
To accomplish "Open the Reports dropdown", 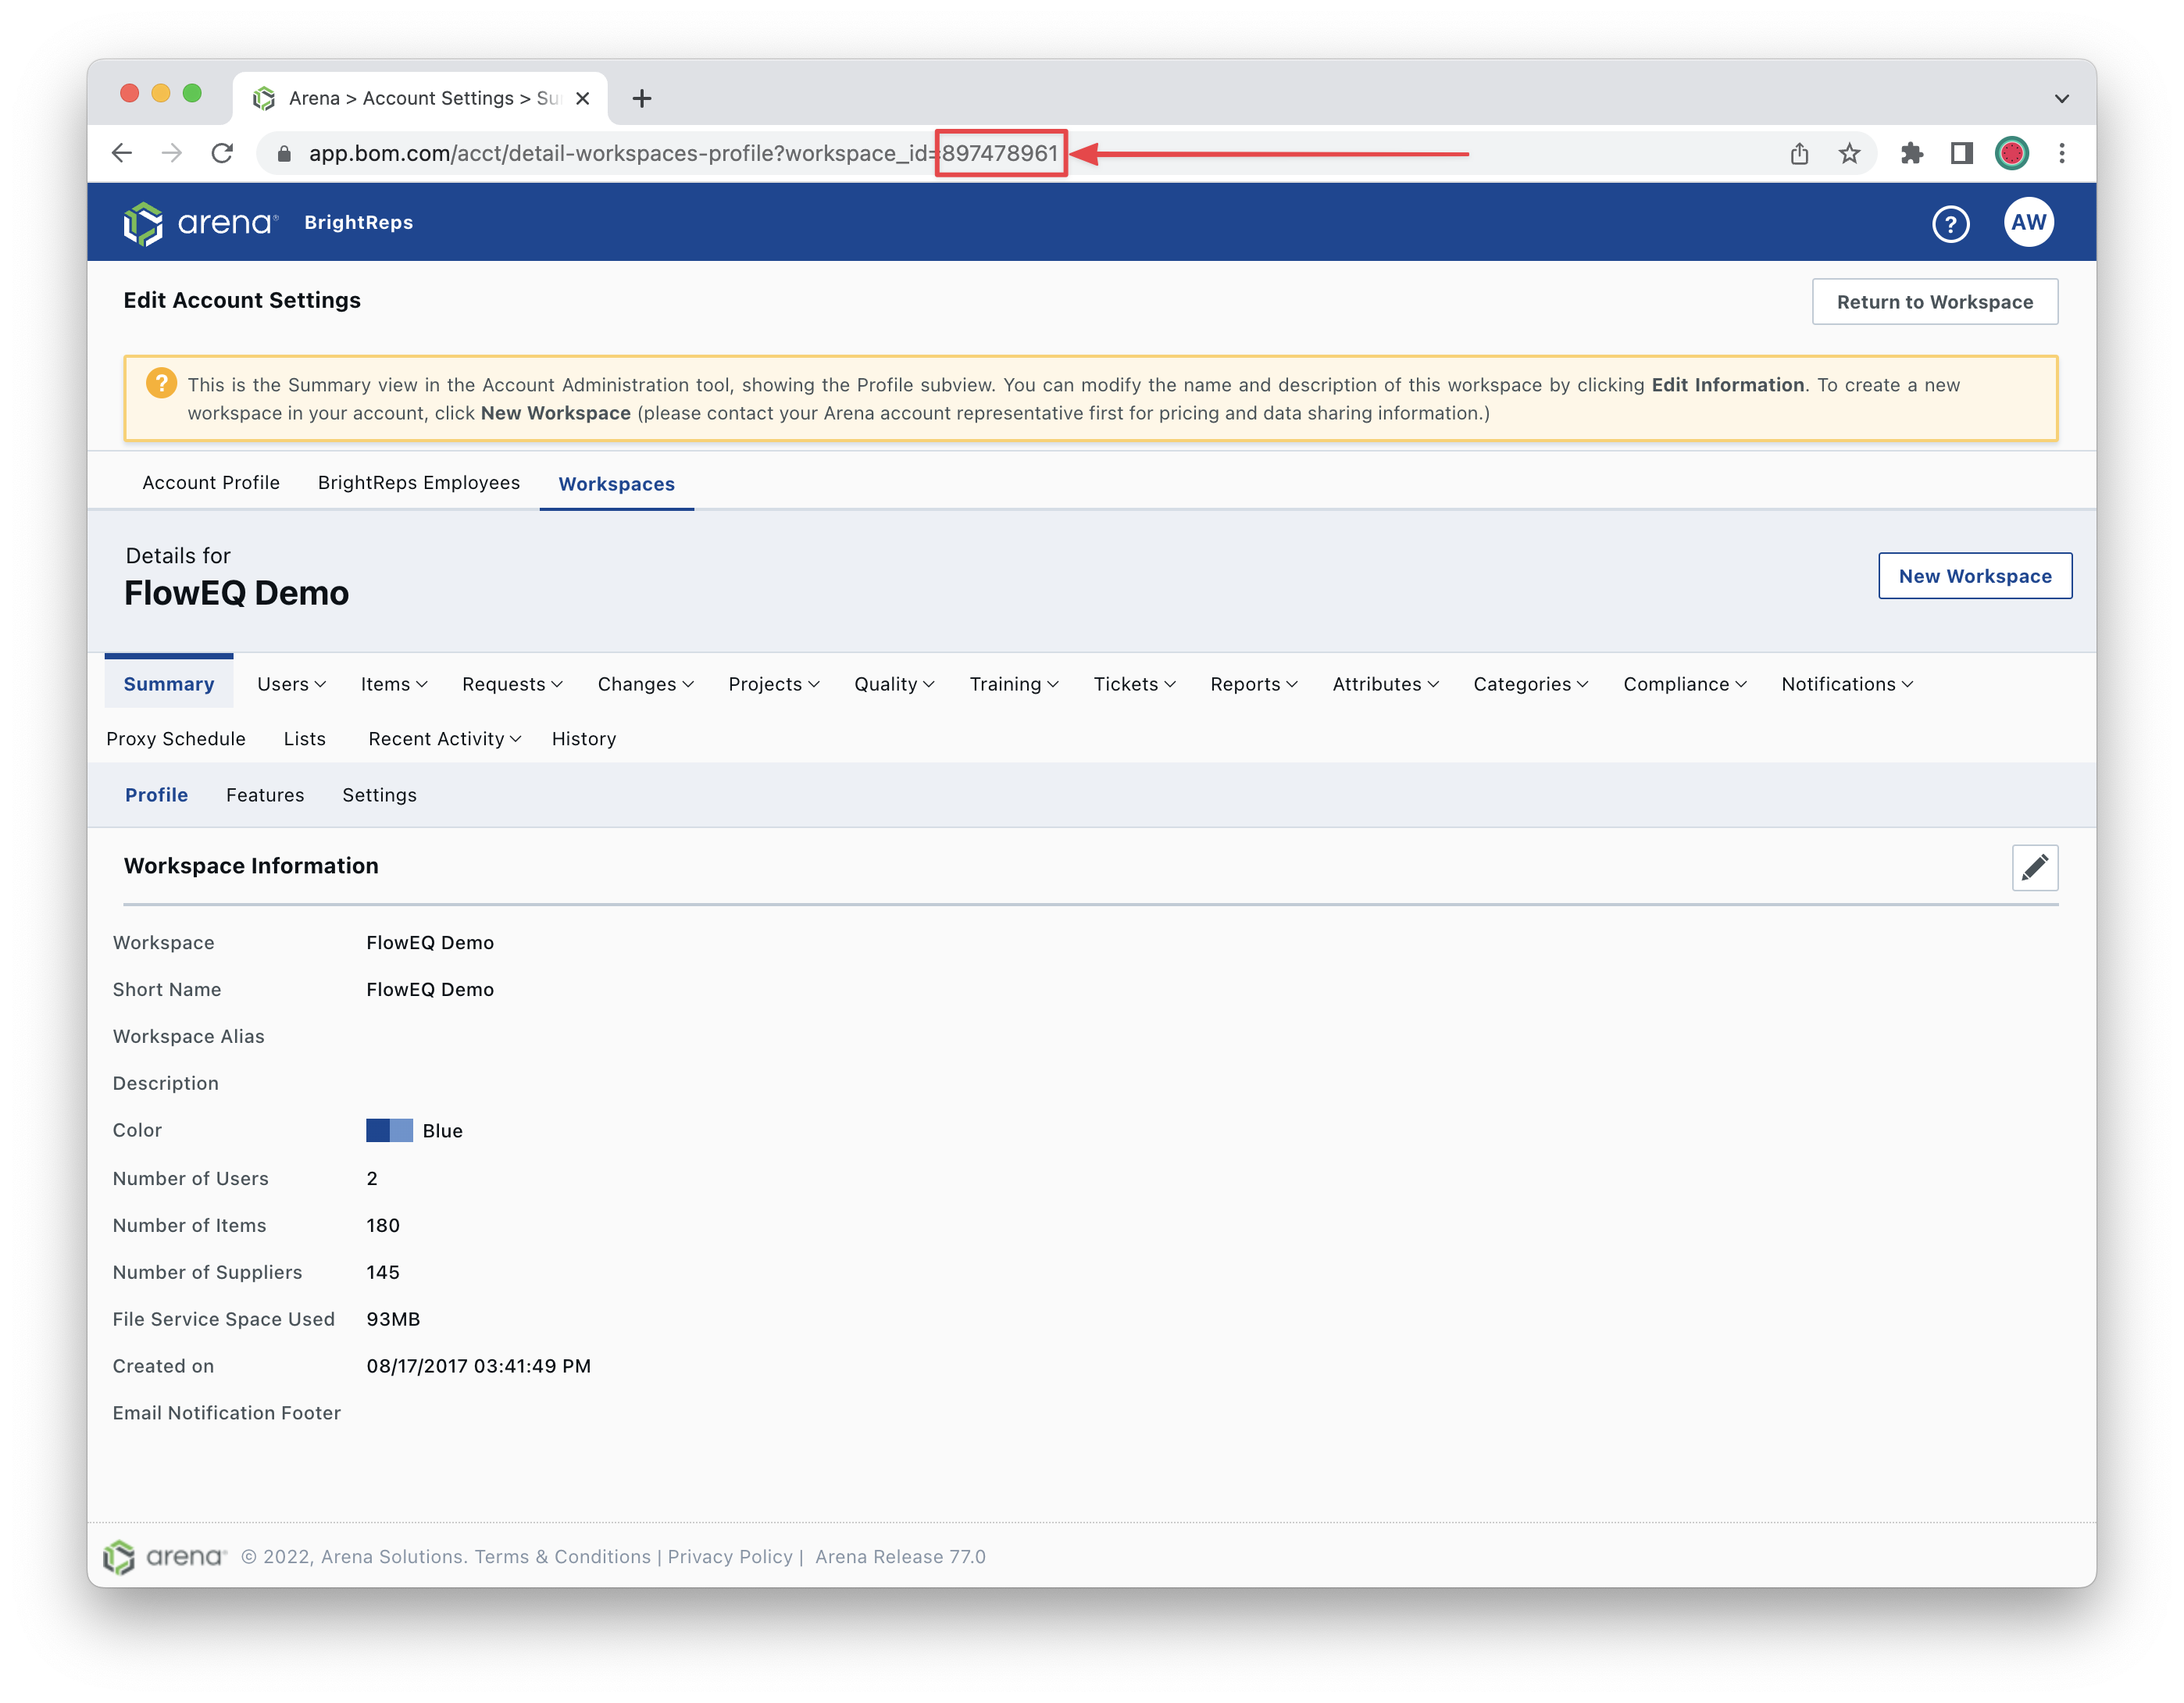I will pyautogui.click(x=1253, y=684).
